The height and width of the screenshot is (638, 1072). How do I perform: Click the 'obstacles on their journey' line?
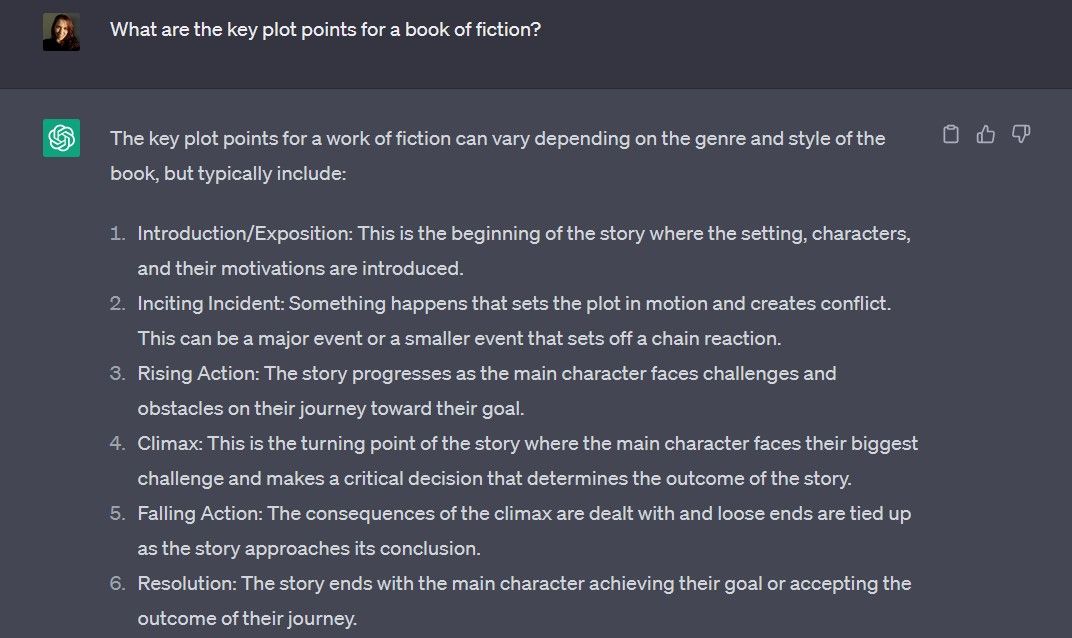(330, 408)
